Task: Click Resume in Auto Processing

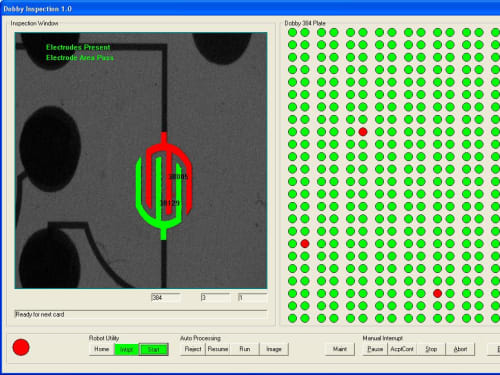Action: (218, 349)
